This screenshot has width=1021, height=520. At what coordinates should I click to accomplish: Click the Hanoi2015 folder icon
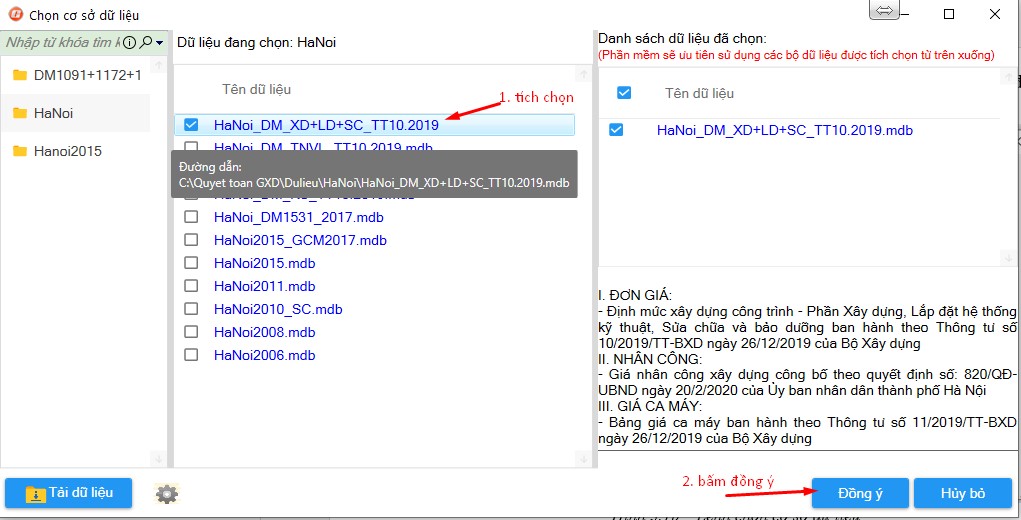tap(19, 151)
